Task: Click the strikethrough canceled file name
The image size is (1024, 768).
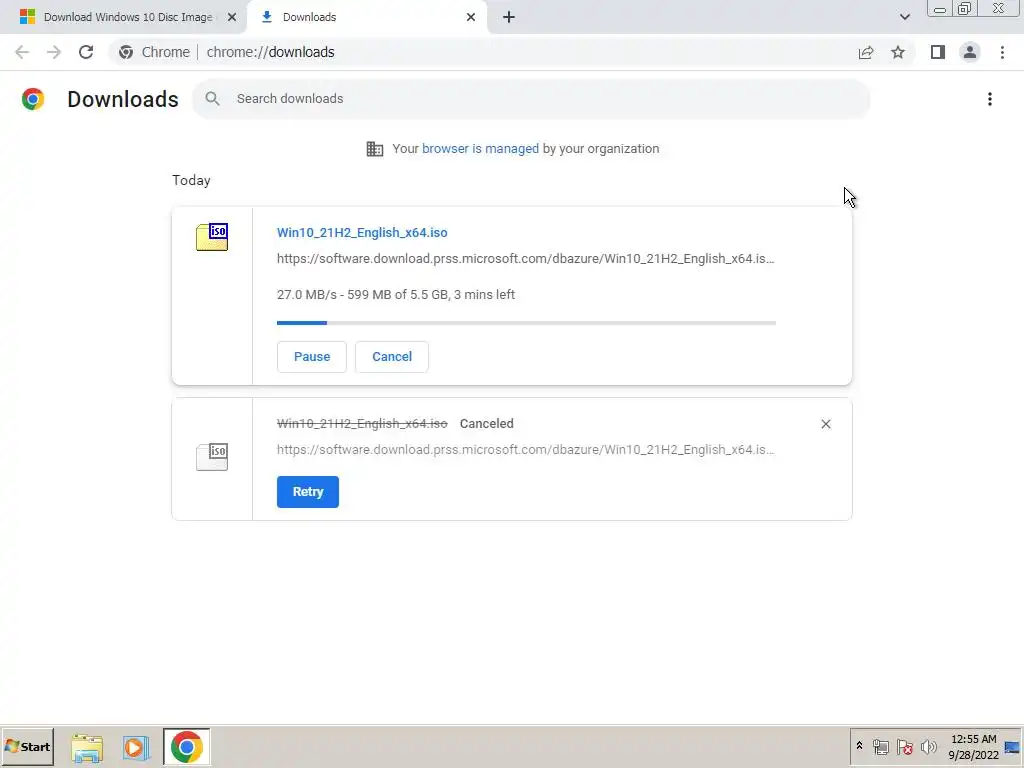Action: click(x=362, y=424)
